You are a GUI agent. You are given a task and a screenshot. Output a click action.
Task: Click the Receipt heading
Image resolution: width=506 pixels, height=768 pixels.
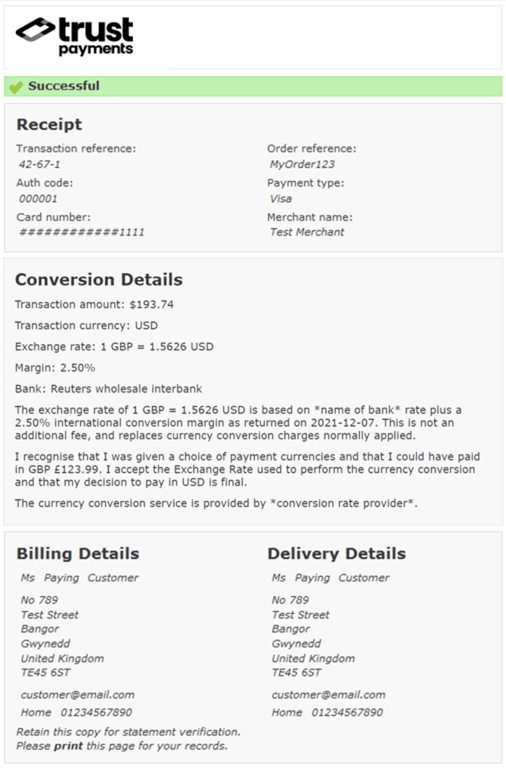tap(49, 124)
